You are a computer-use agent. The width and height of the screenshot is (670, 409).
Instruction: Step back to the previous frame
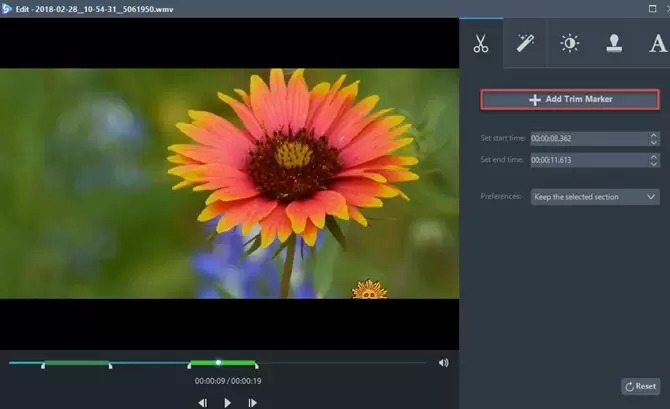(x=202, y=402)
